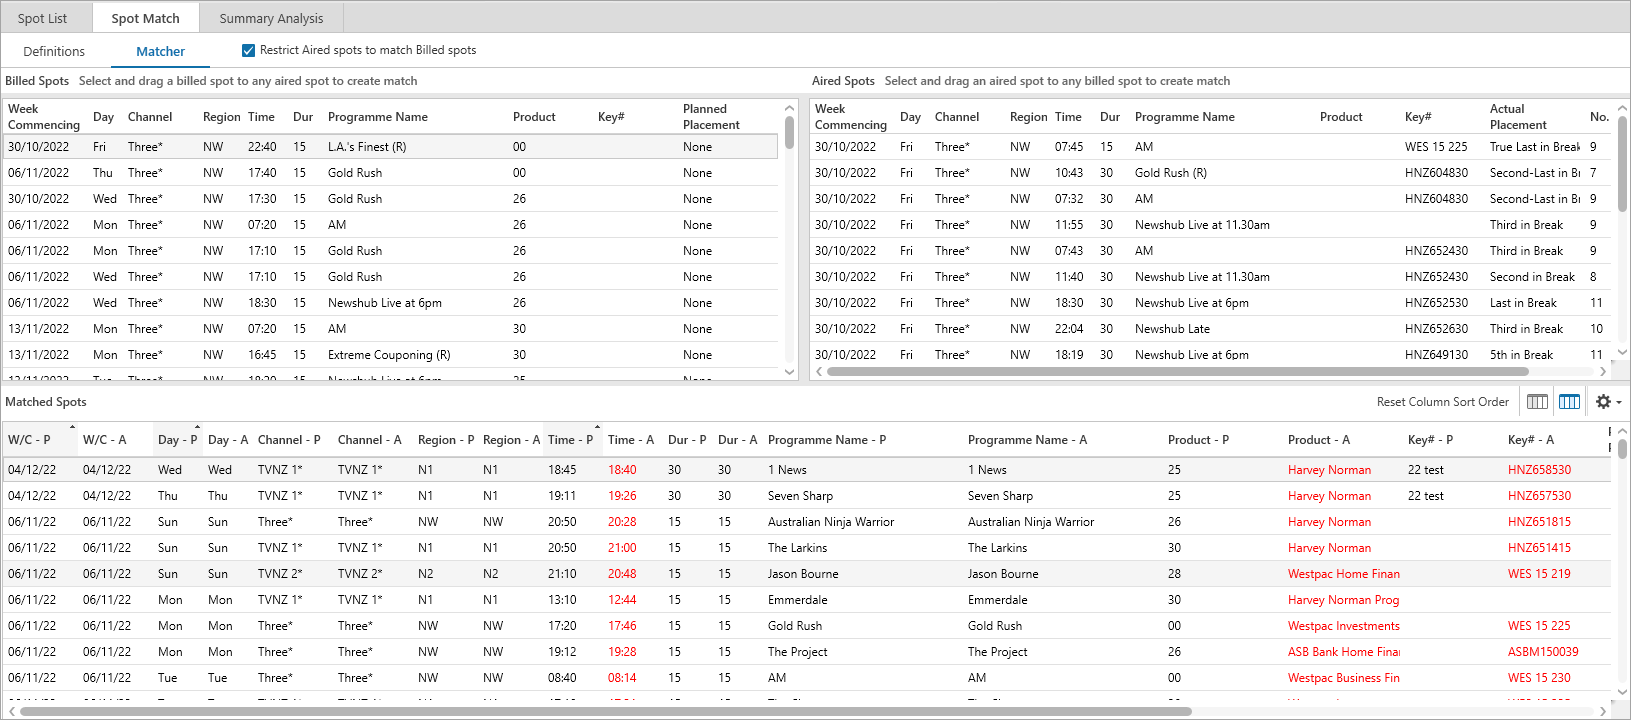Viewport: 1631px width, 720px height.
Task: Select matched row for 1 News
Action: (806, 470)
